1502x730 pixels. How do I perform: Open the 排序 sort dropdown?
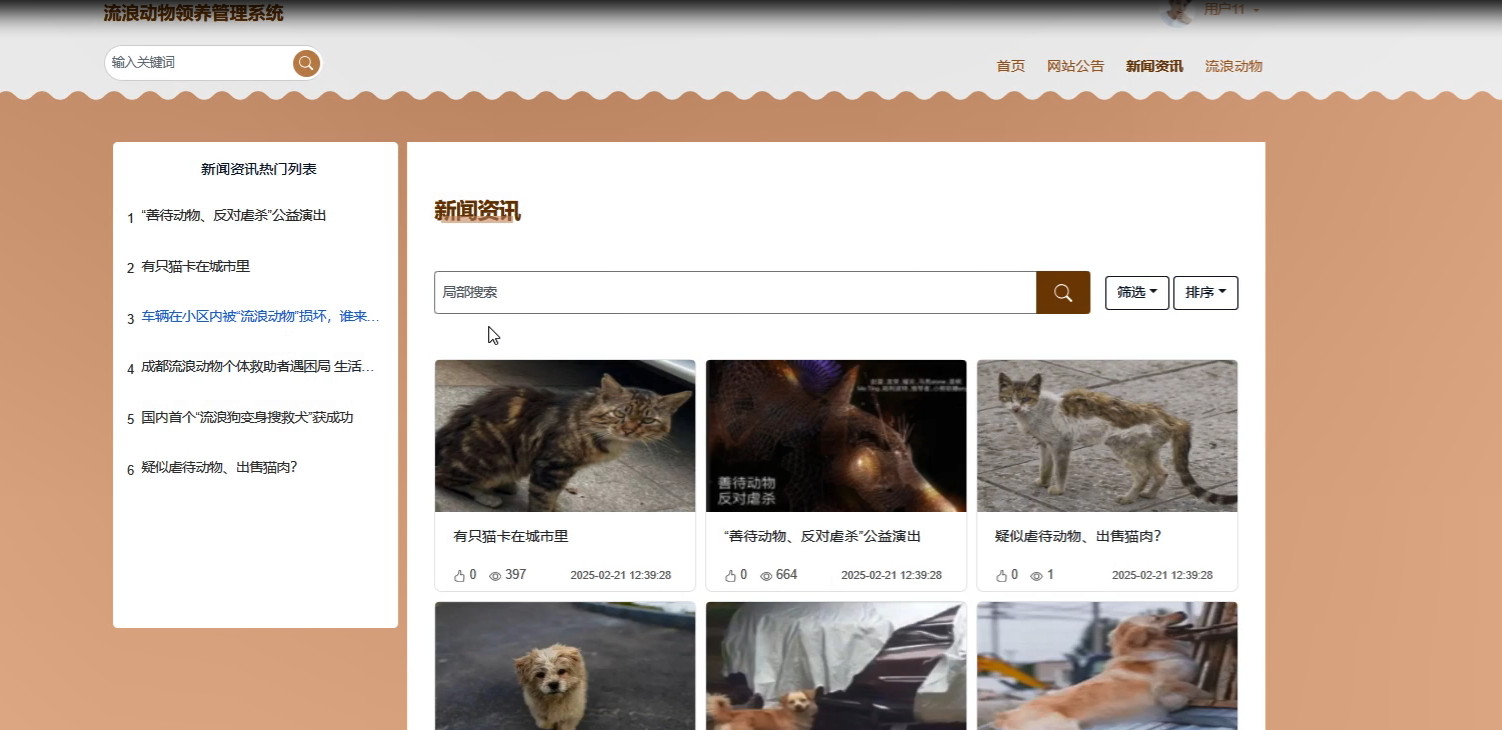pos(1206,293)
